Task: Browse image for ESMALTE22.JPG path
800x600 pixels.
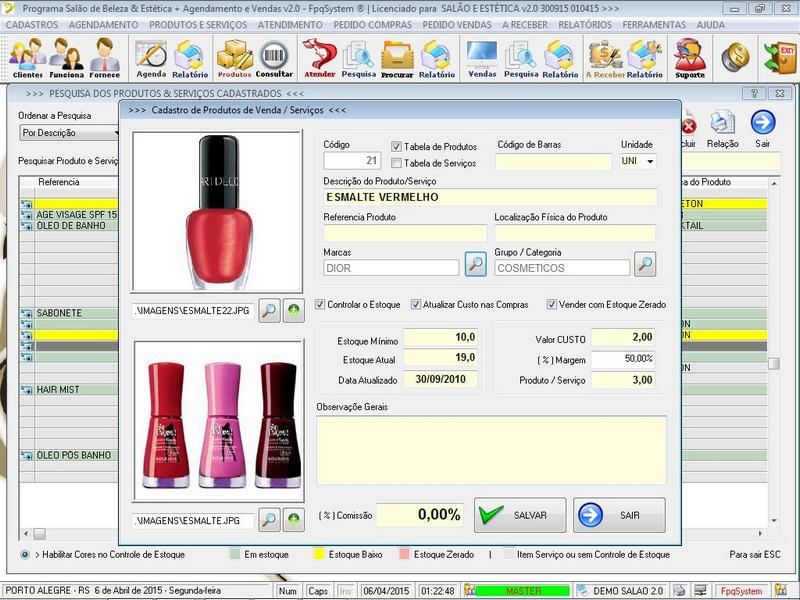Action: coord(269,311)
